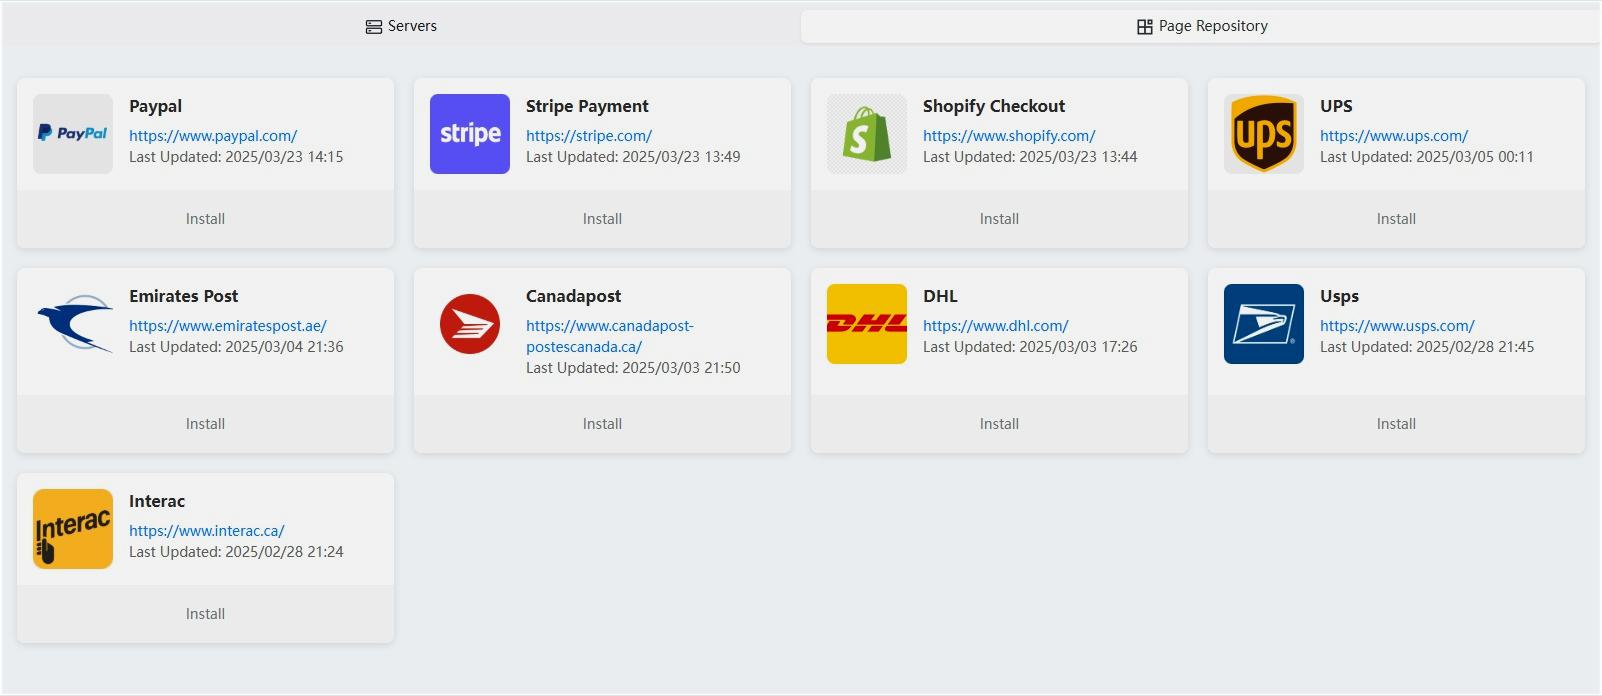This screenshot has height=696, width=1602.
Task: Select the Stripe Payment card title
Action: pos(587,106)
